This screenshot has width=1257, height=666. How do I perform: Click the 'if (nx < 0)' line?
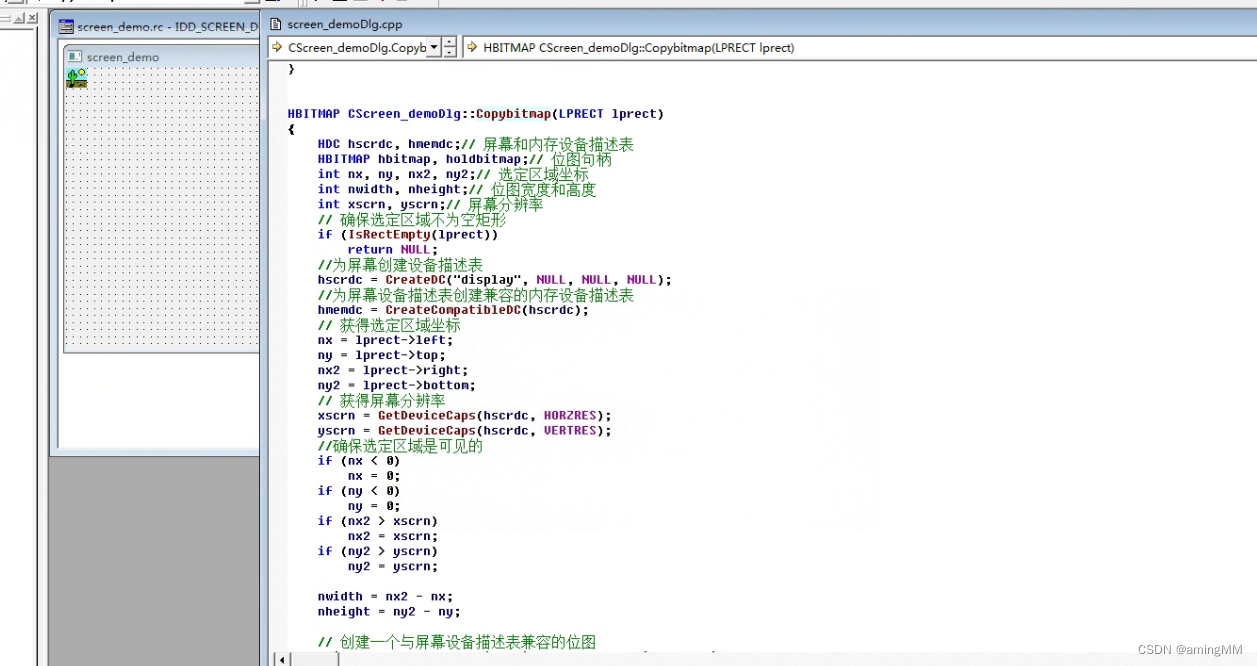tap(358, 461)
